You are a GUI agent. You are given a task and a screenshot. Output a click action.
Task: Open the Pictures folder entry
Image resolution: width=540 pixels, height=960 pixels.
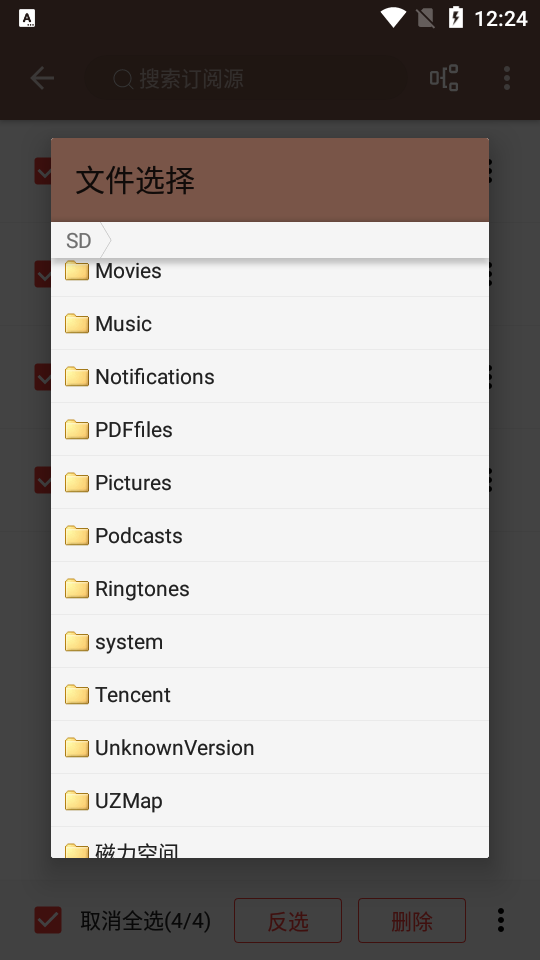point(270,482)
